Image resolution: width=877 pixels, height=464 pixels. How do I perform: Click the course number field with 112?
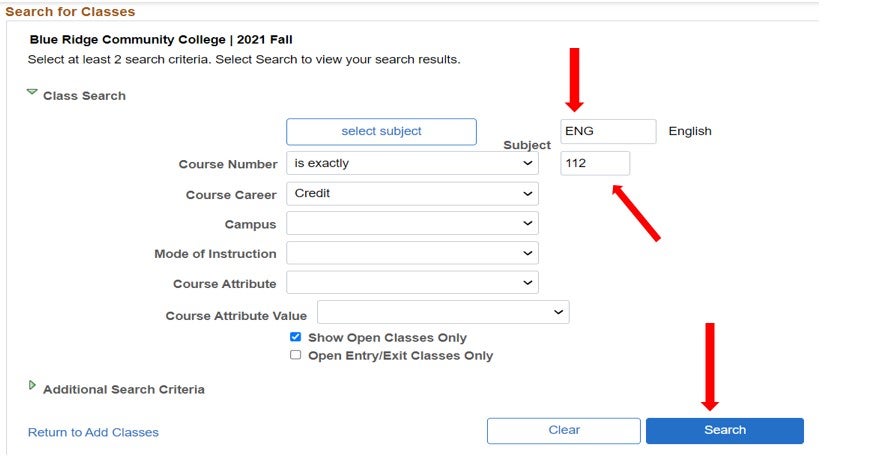point(595,163)
